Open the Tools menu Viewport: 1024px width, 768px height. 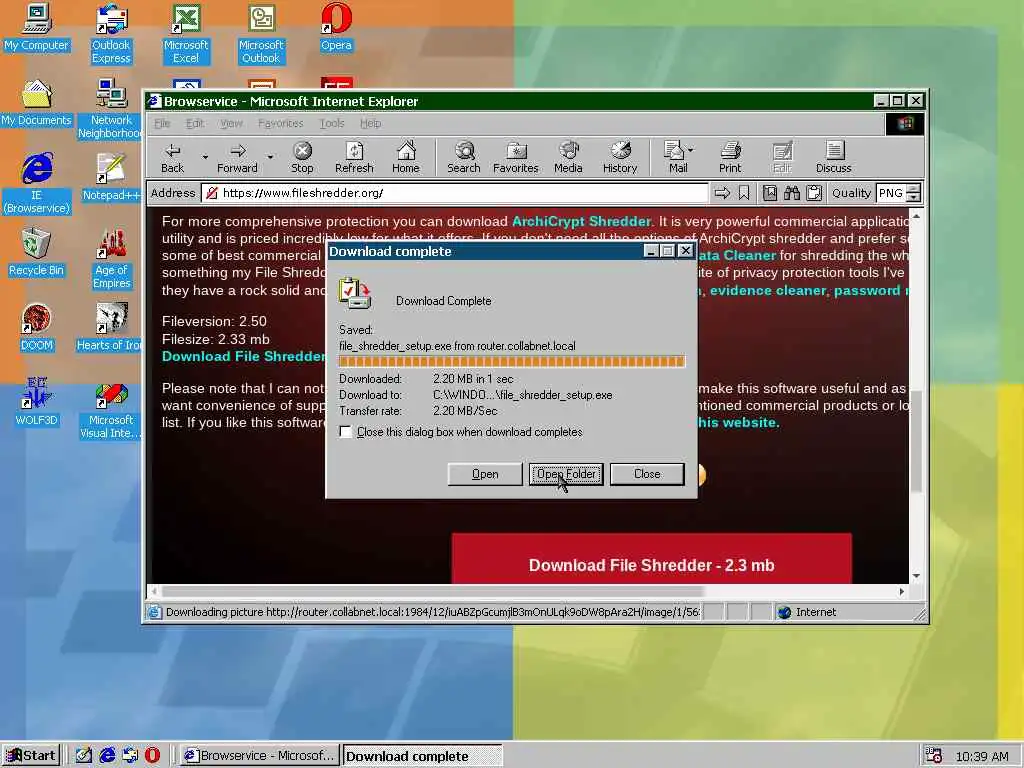tap(332, 123)
